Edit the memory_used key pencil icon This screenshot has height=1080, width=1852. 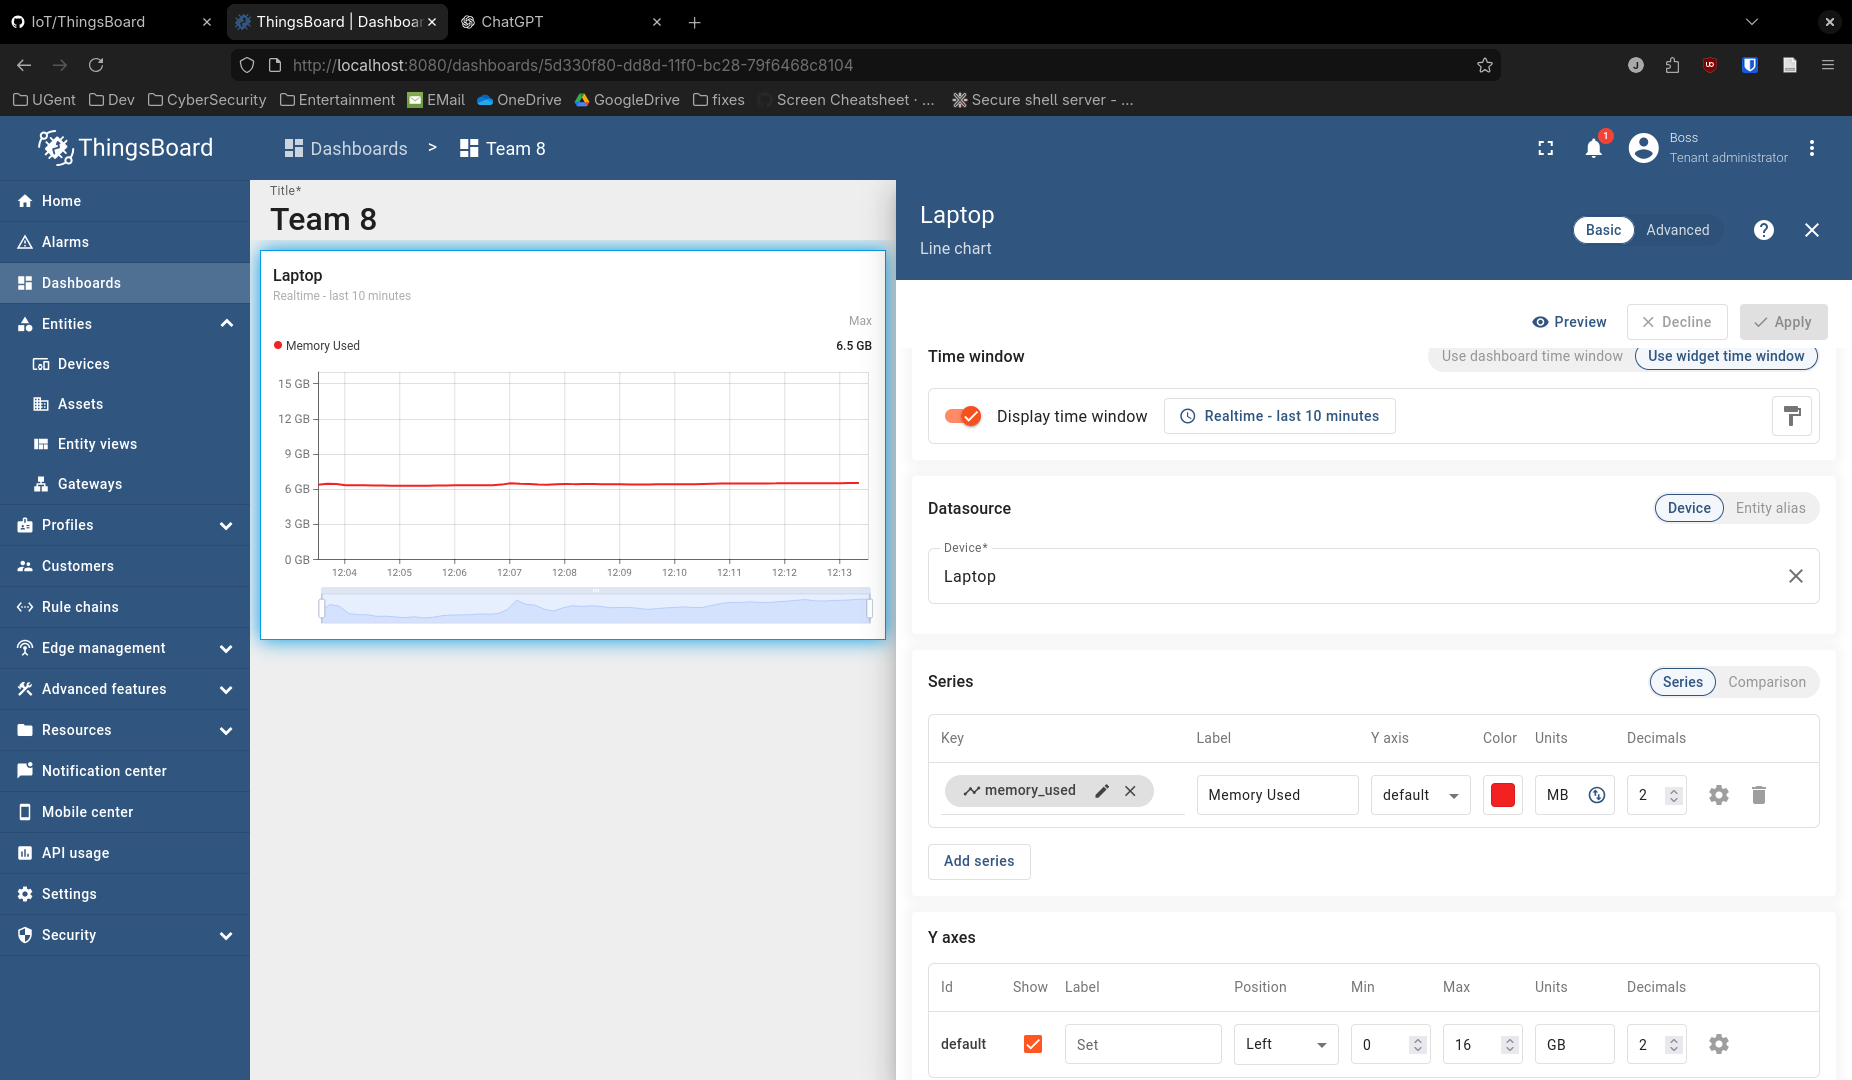click(1102, 791)
